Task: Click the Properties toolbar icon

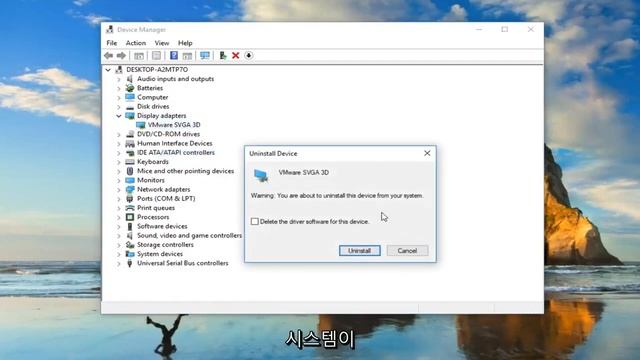Action: pyautogui.click(x=156, y=56)
